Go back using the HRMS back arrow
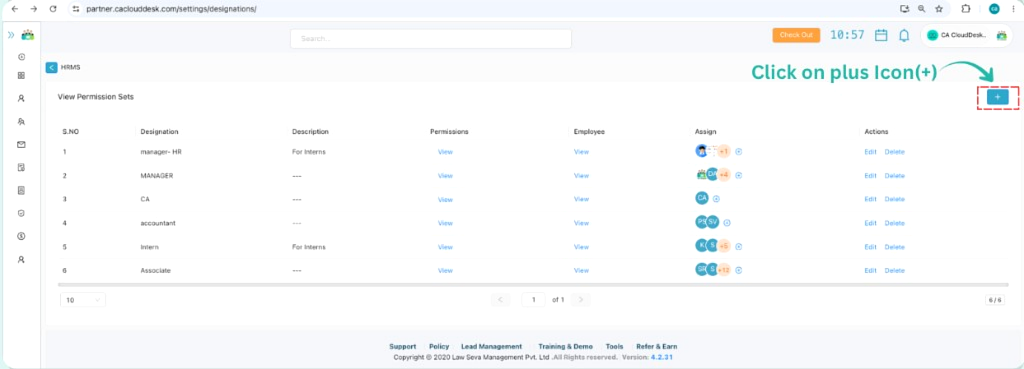Image resolution: width=1024 pixels, height=369 pixels. click(52, 67)
